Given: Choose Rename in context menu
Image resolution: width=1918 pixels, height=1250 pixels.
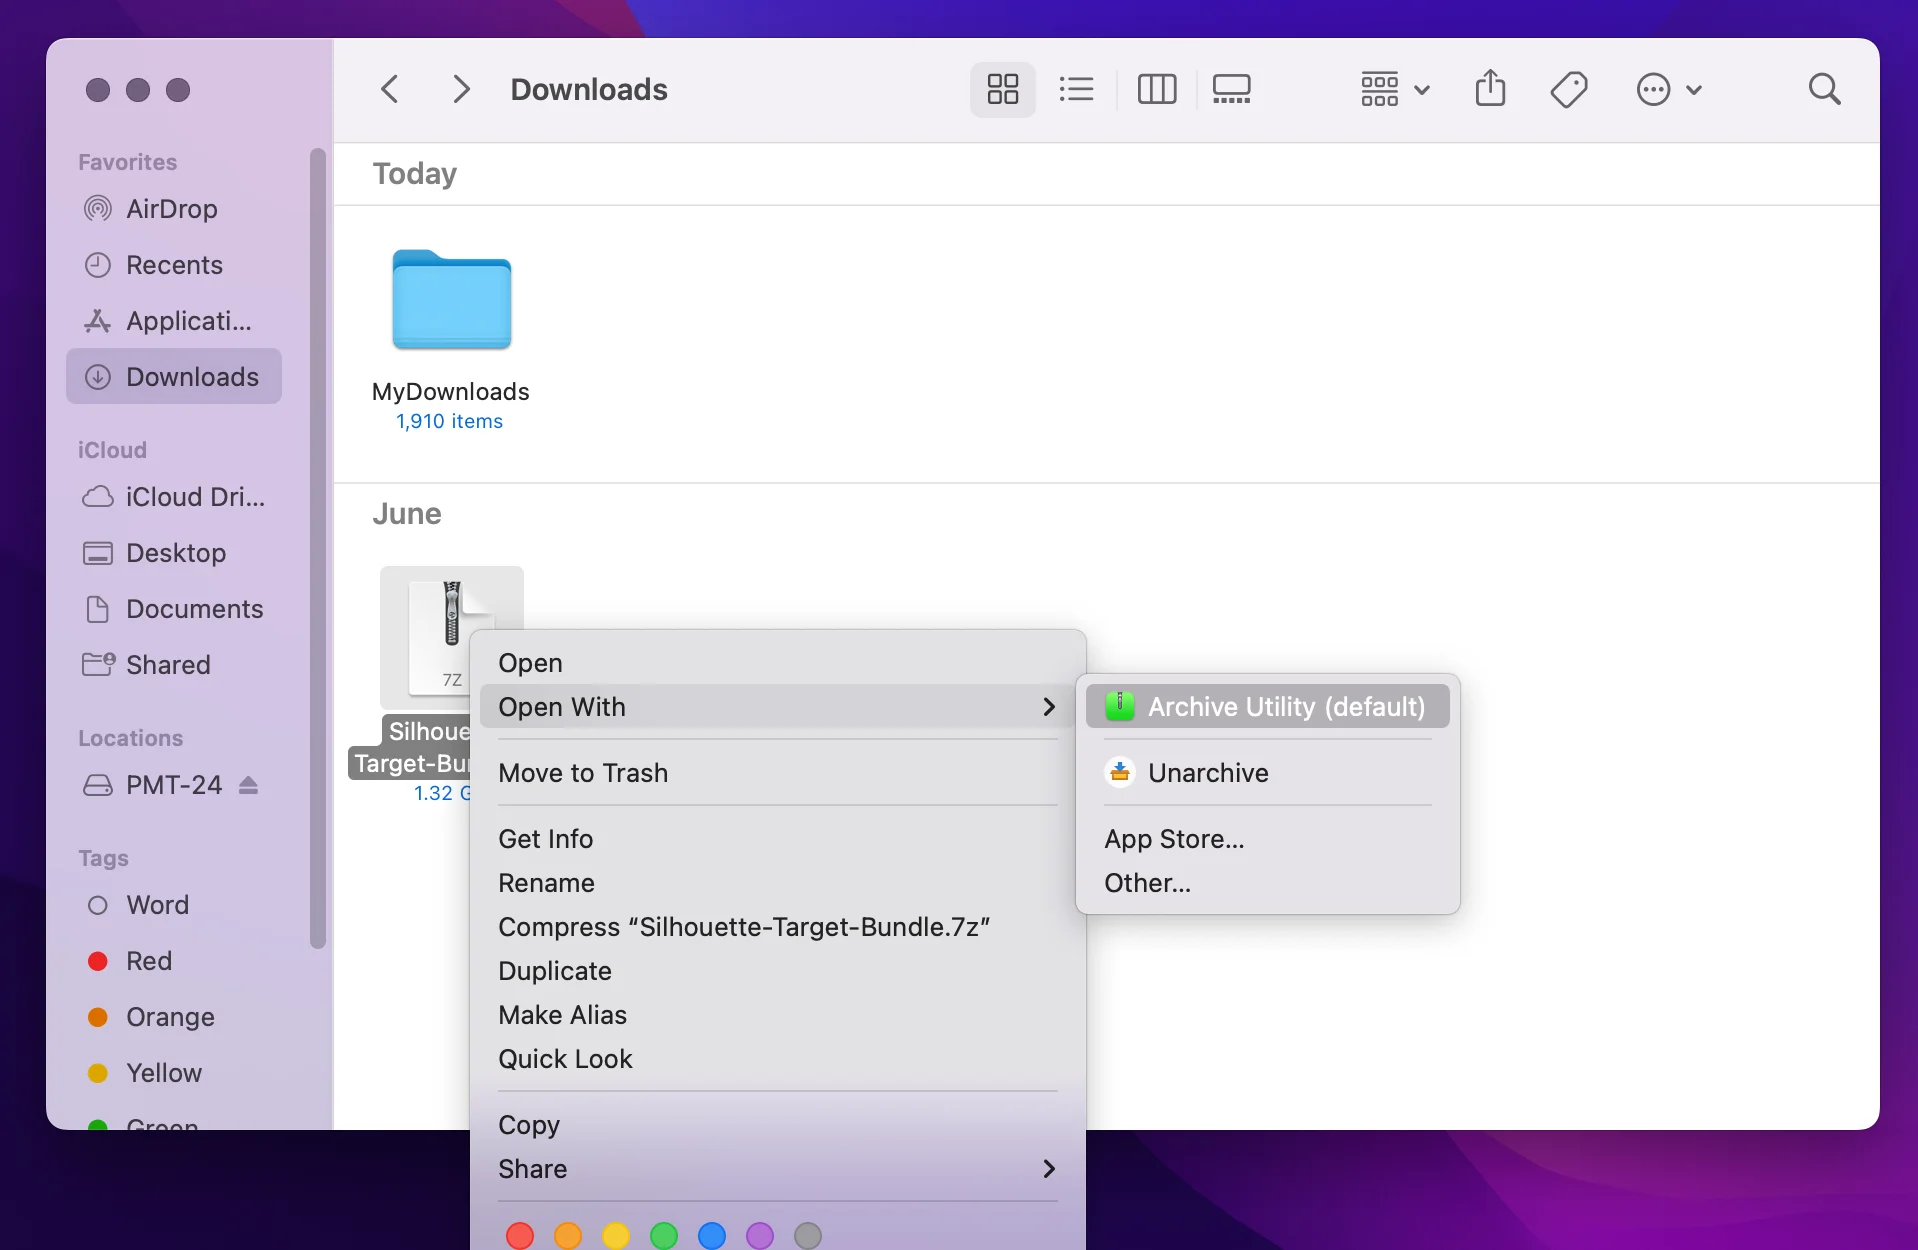Looking at the screenshot, I should click(778, 883).
